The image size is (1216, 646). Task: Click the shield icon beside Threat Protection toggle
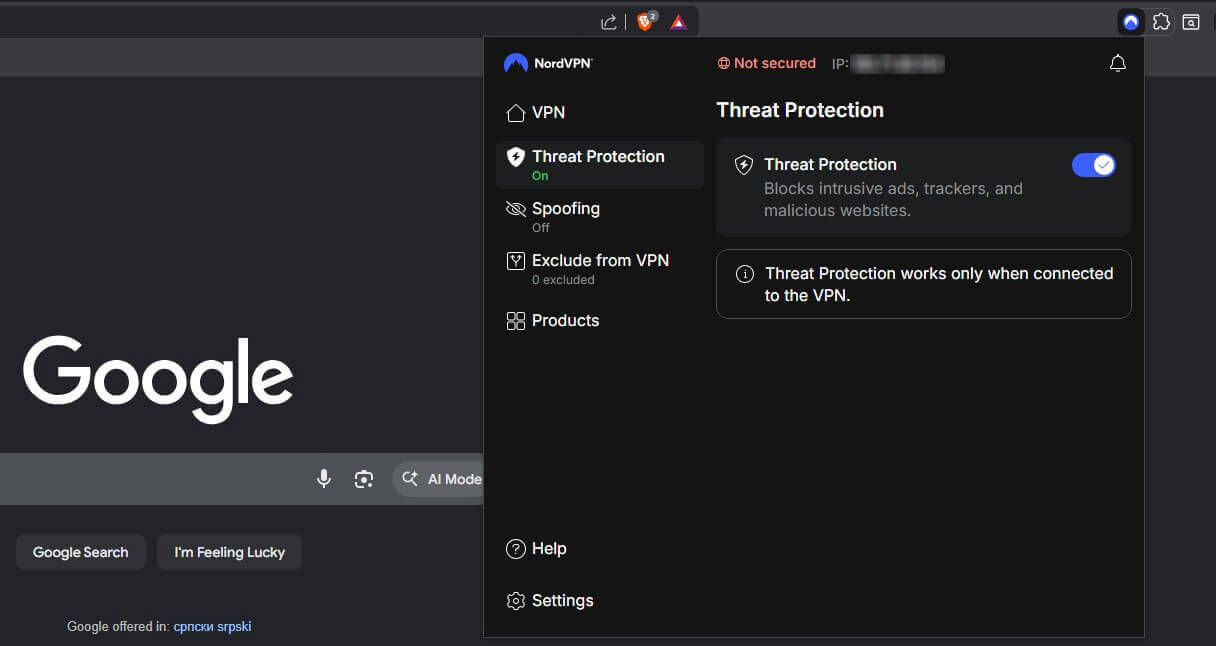click(x=744, y=165)
